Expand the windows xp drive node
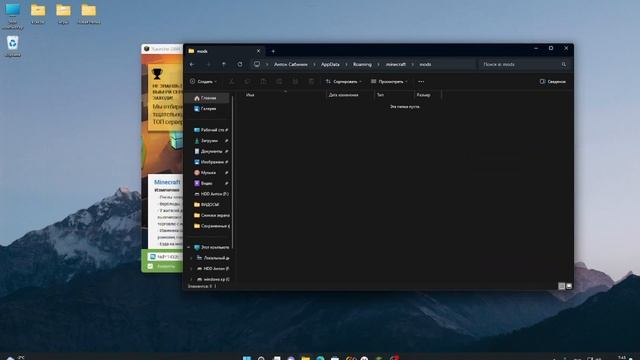The width and height of the screenshot is (640, 360). coord(191,279)
